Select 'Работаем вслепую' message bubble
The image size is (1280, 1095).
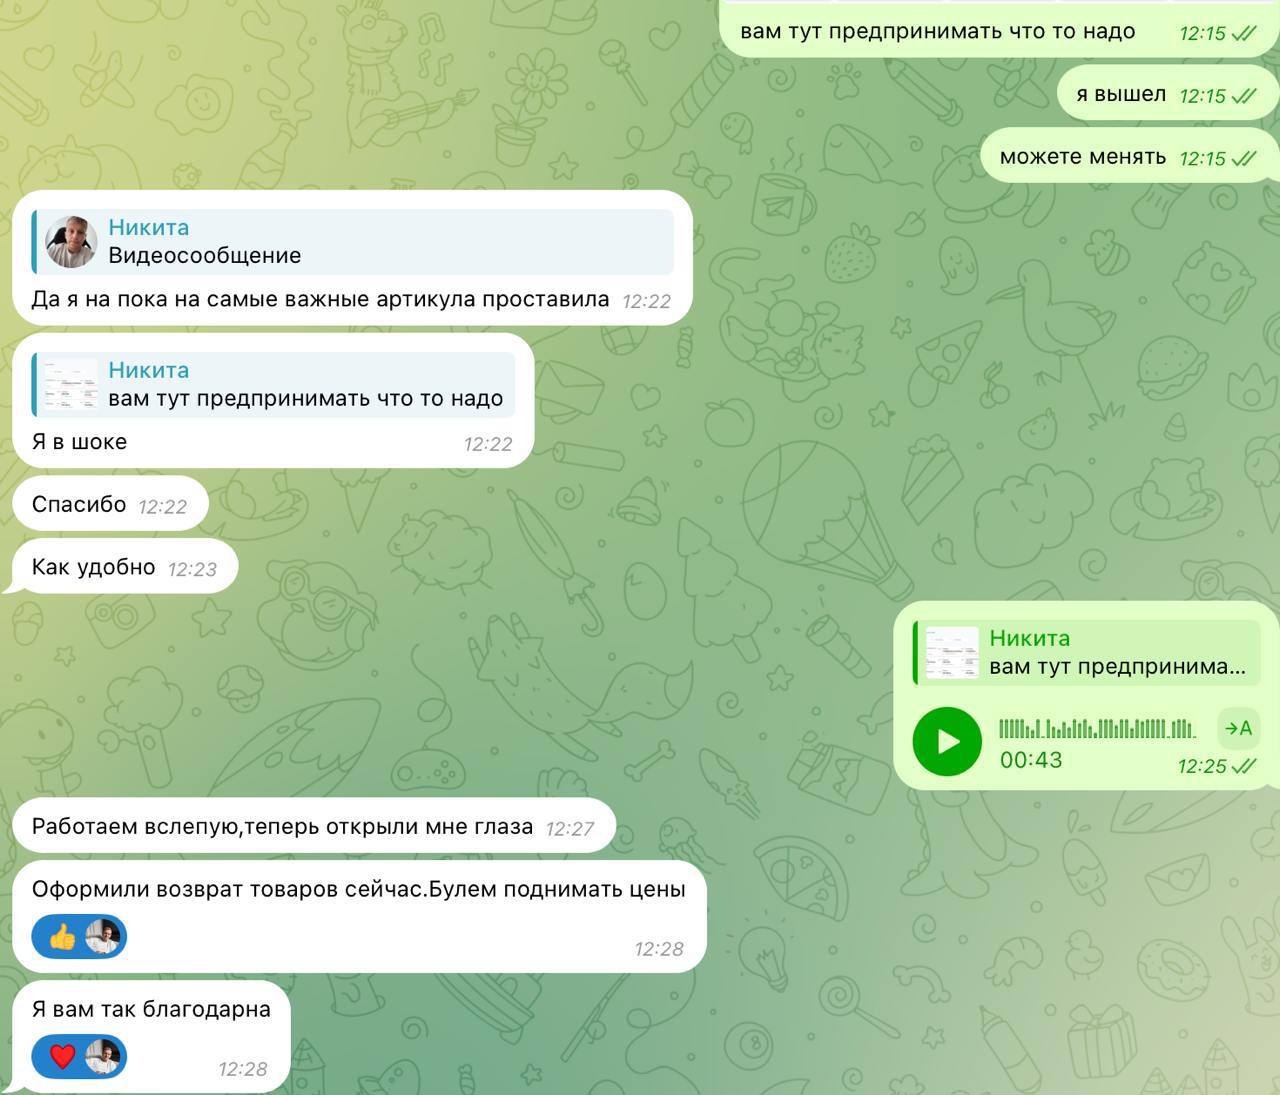point(313,826)
